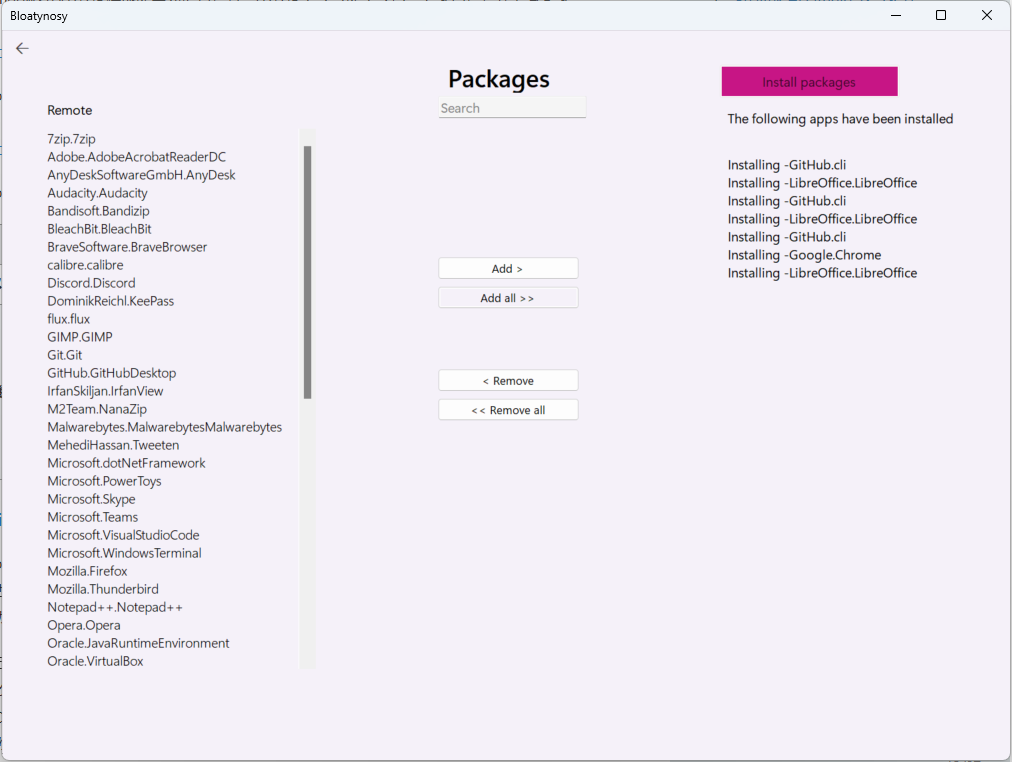Select Adobe.AdobeAcrobatReaderDC package

(x=136, y=156)
